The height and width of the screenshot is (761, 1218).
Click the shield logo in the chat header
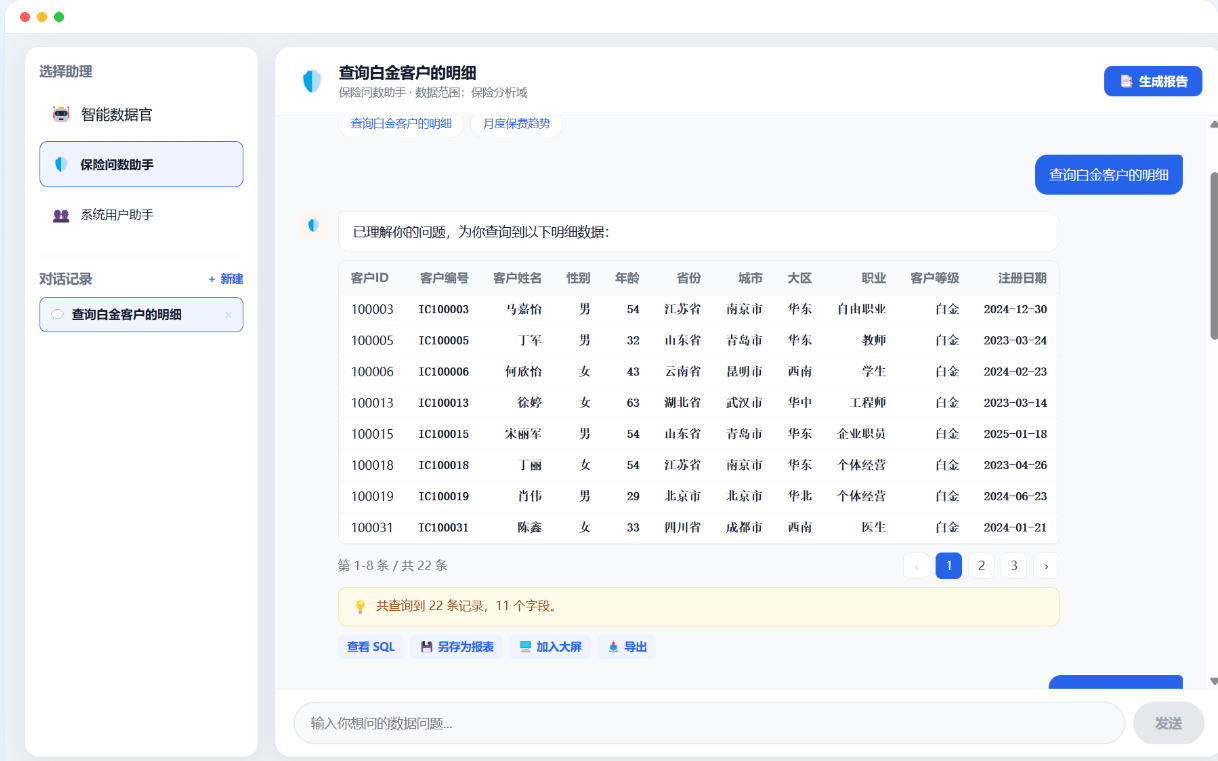tap(312, 81)
